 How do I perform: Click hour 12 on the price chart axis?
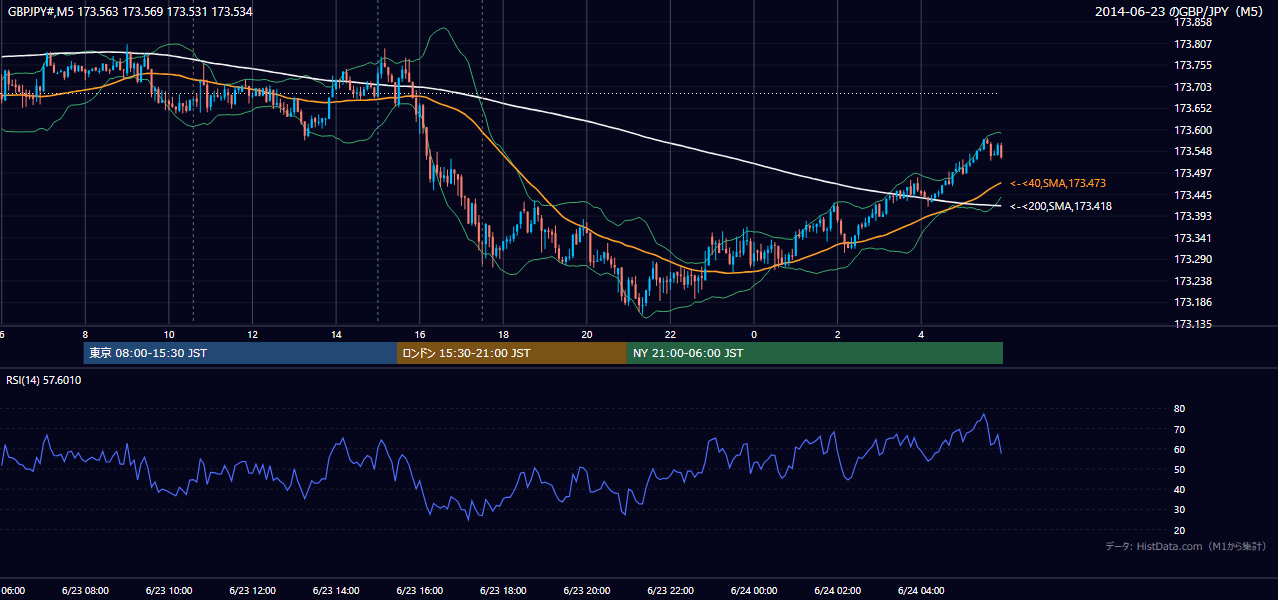click(252, 334)
